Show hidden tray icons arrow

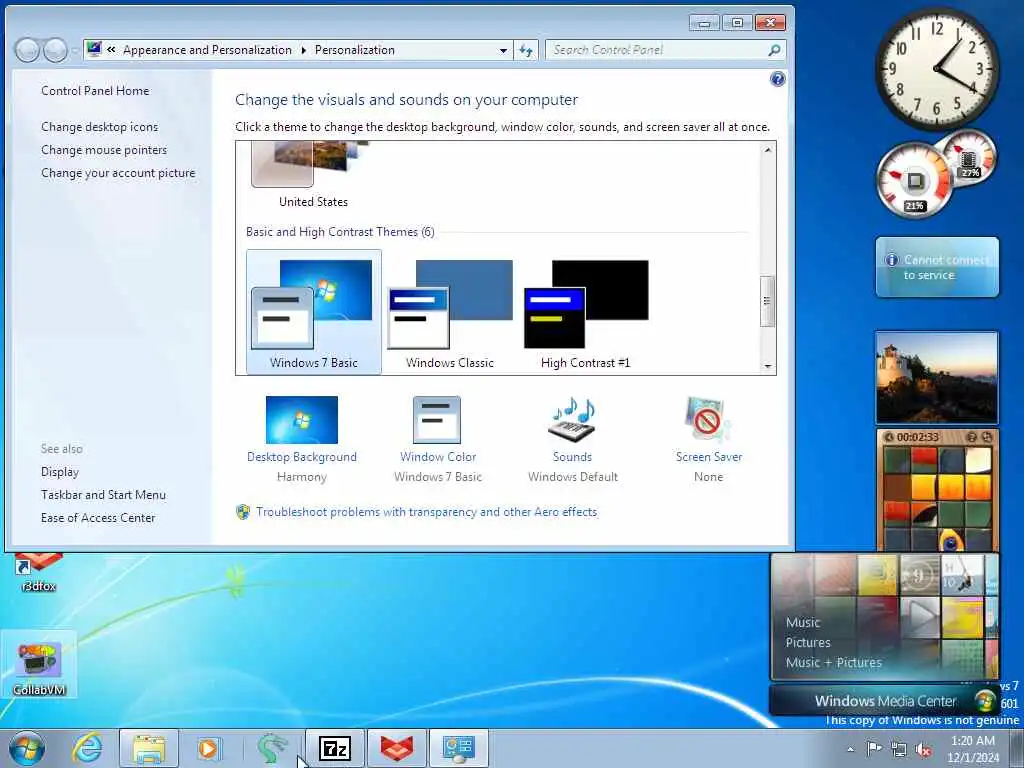tap(850, 749)
